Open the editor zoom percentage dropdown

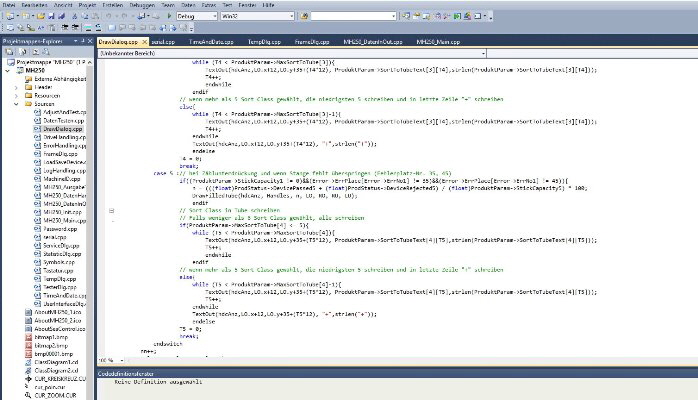(122, 360)
